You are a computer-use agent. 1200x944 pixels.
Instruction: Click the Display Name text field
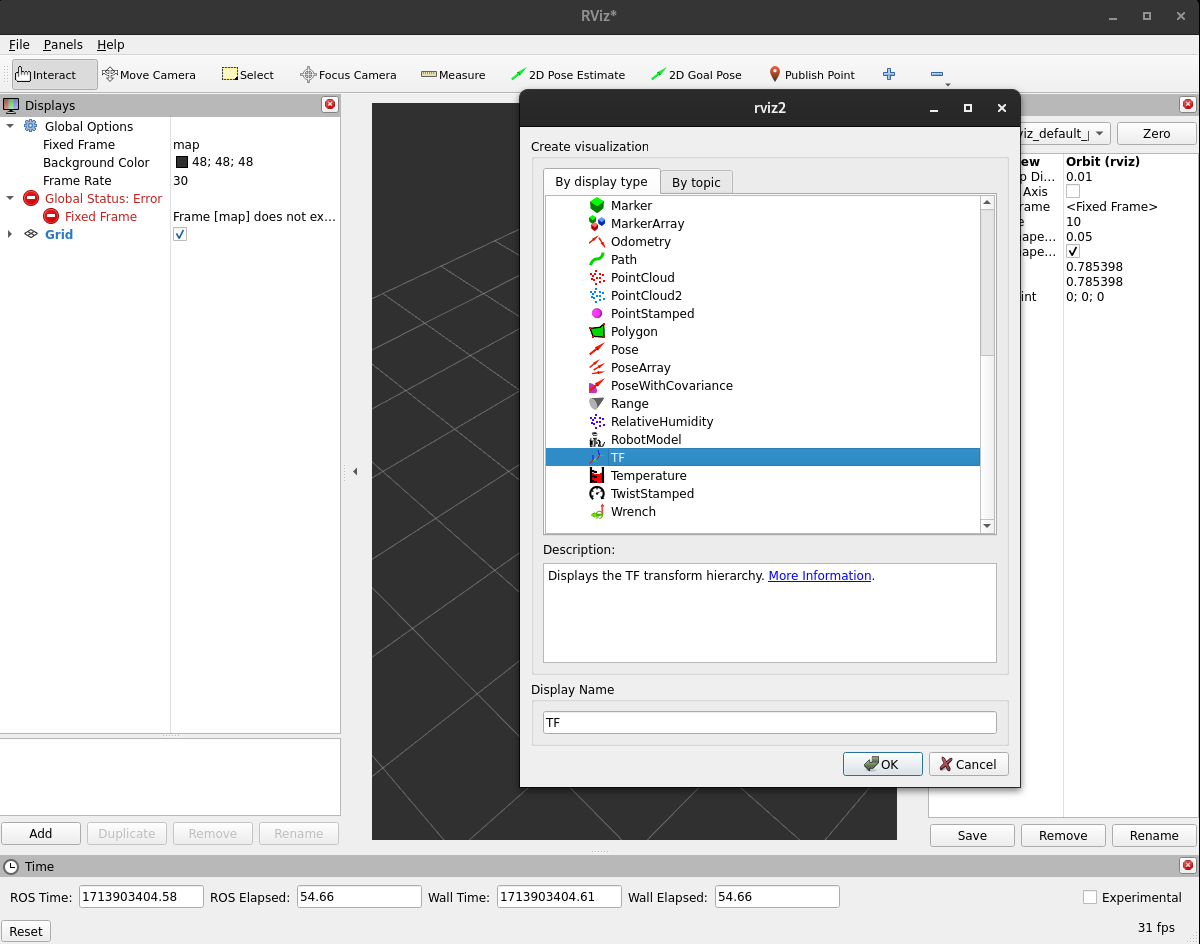(769, 722)
